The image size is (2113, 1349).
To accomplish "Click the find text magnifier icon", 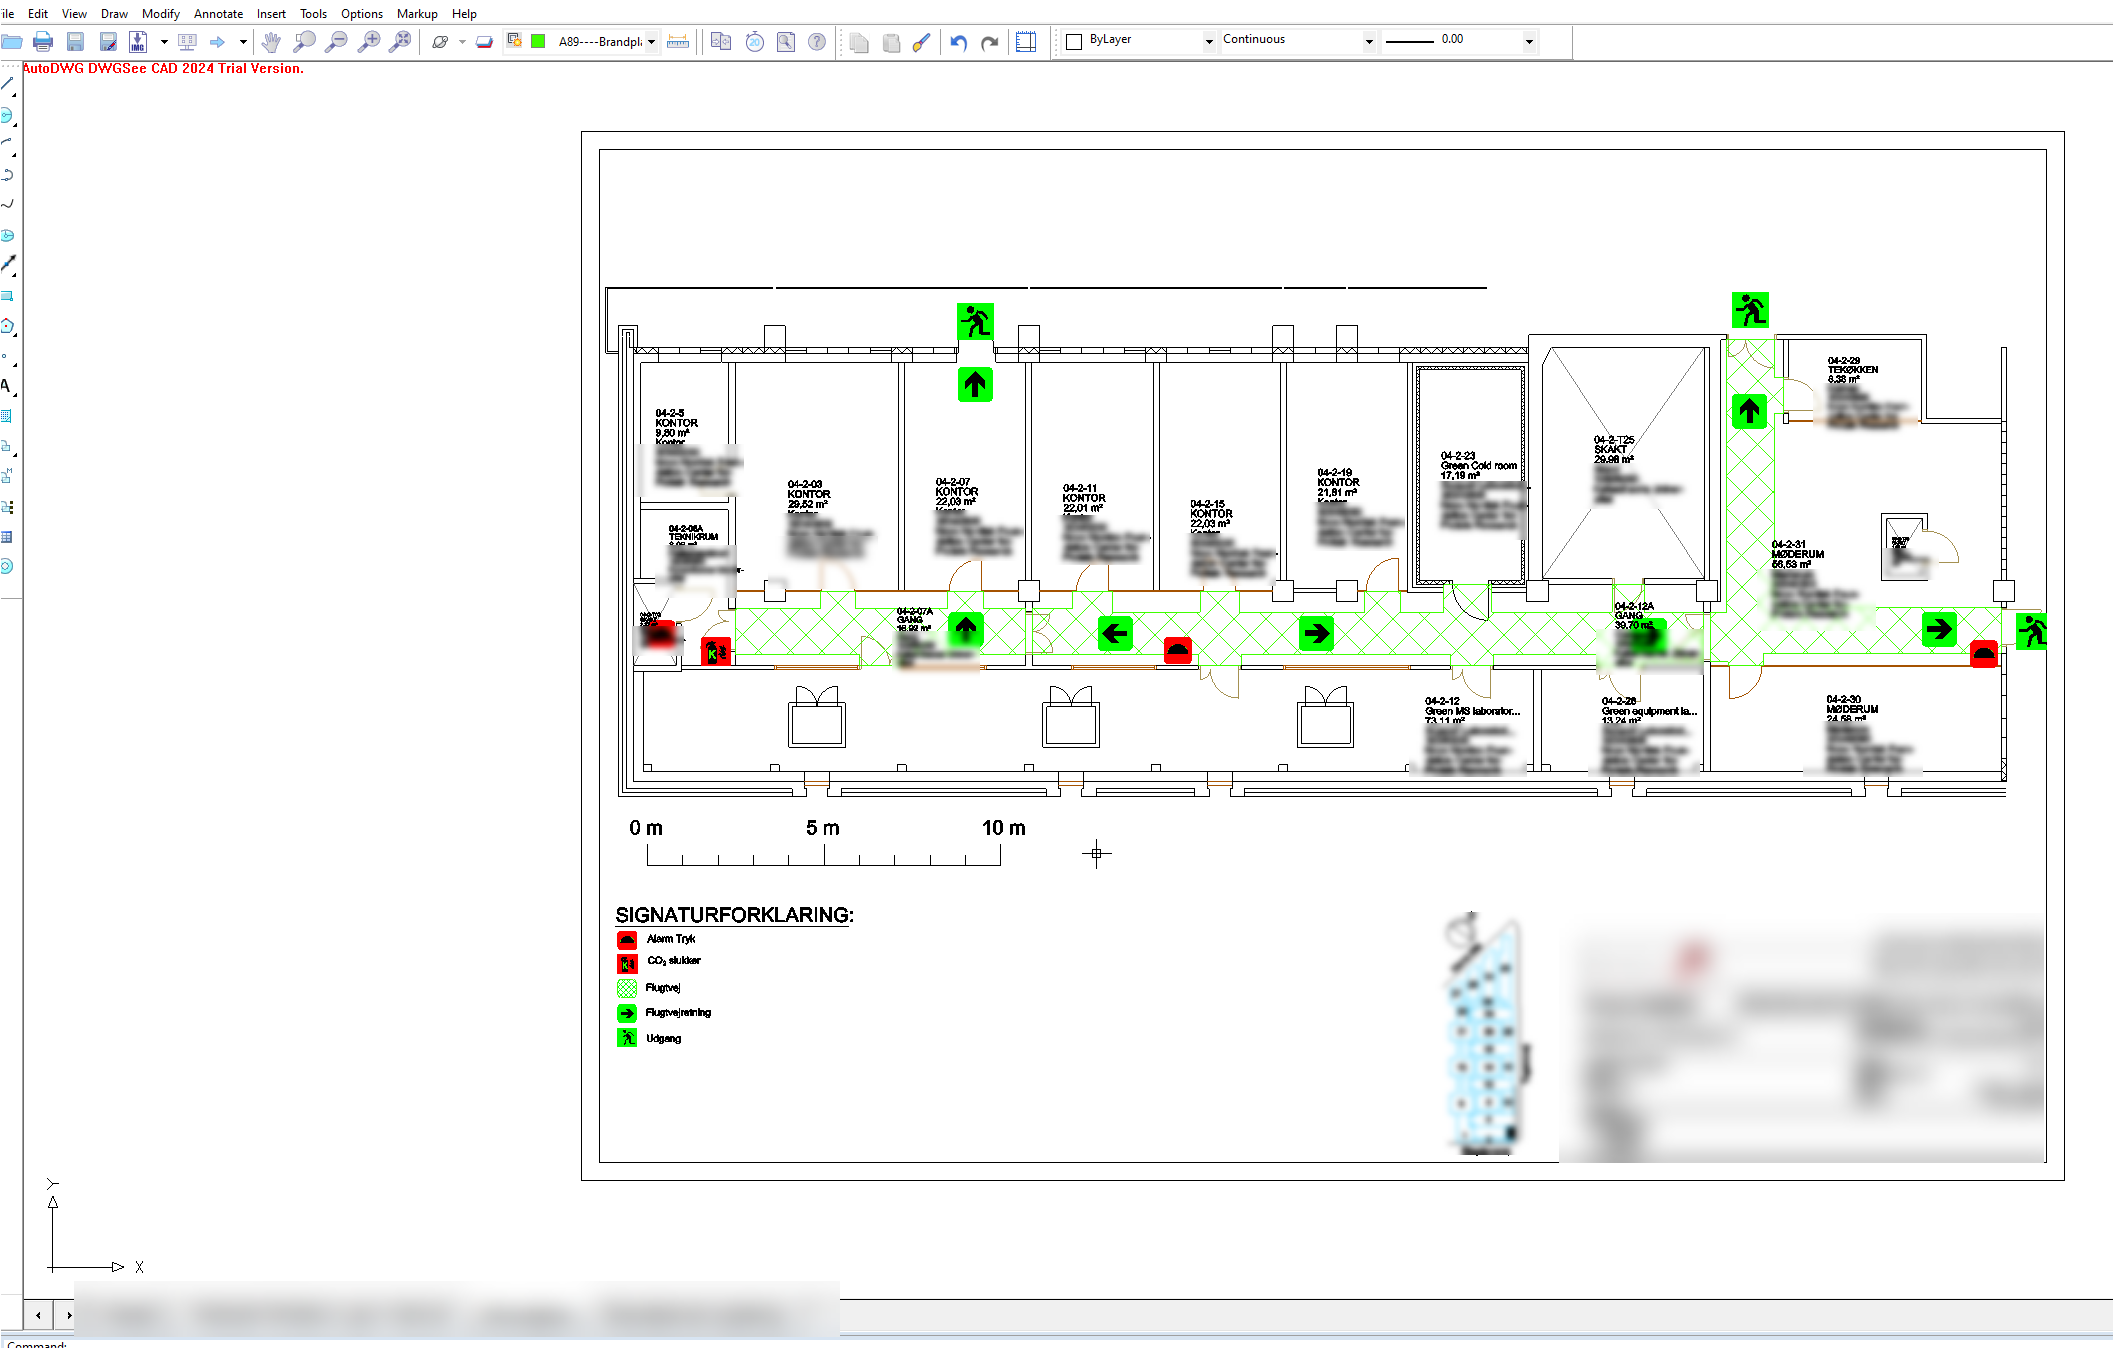I will (x=786, y=42).
